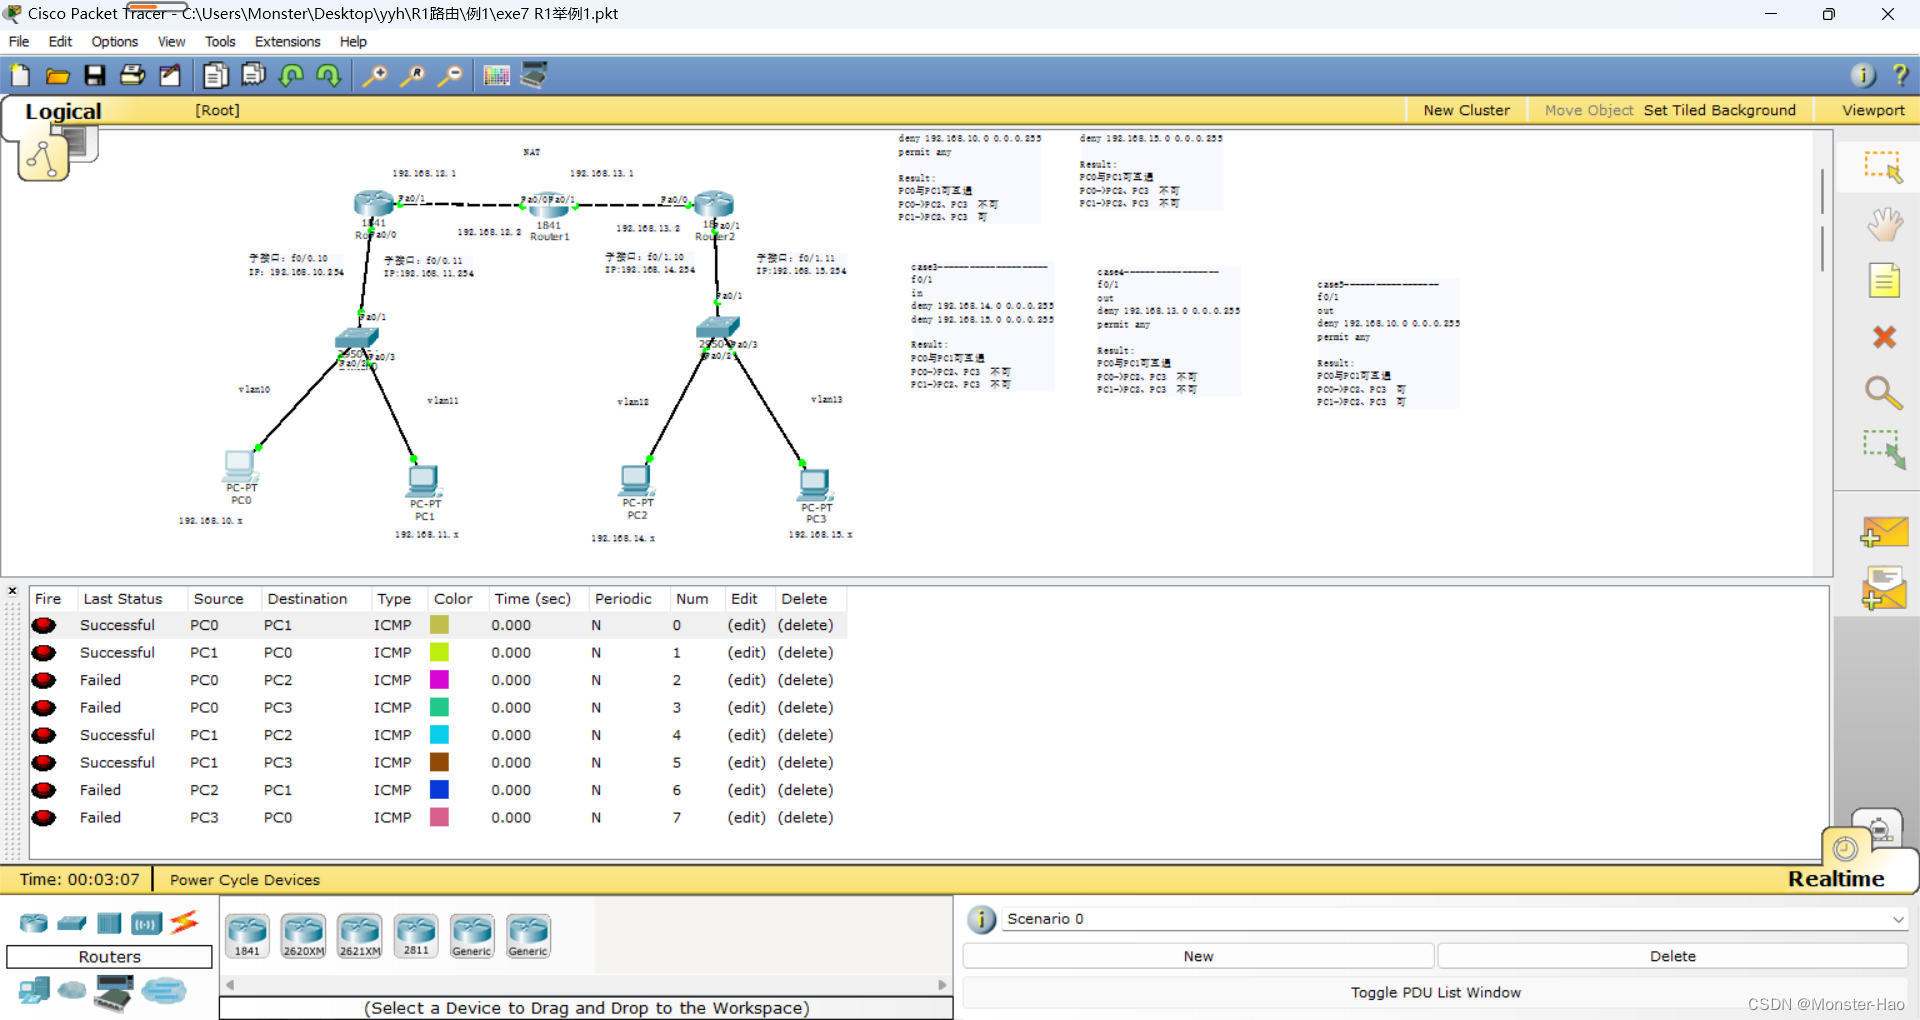Choose the Wireless Devices category icon
Image resolution: width=1920 pixels, height=1020 pixels.
(x=146, y=923)
